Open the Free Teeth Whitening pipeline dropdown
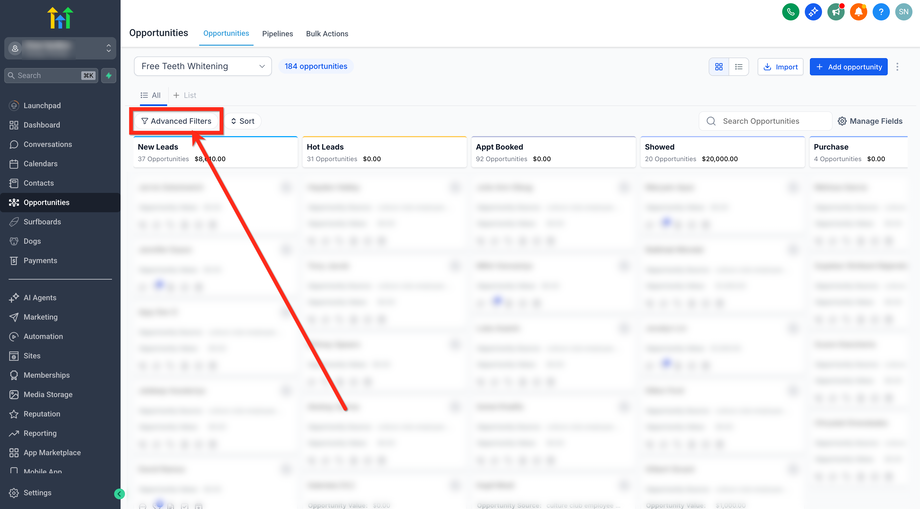 click(x=203, y=66)
